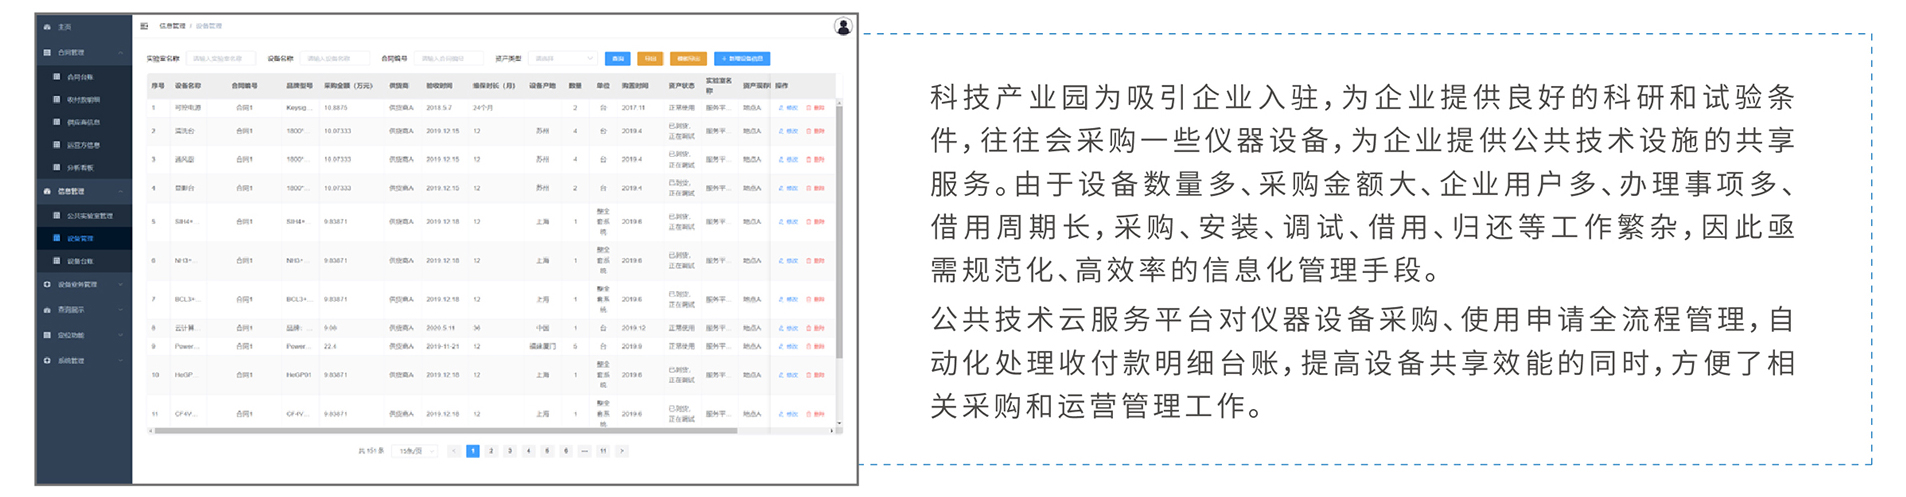Click the delete (删除) trash icon in row 2

(815, 131)
